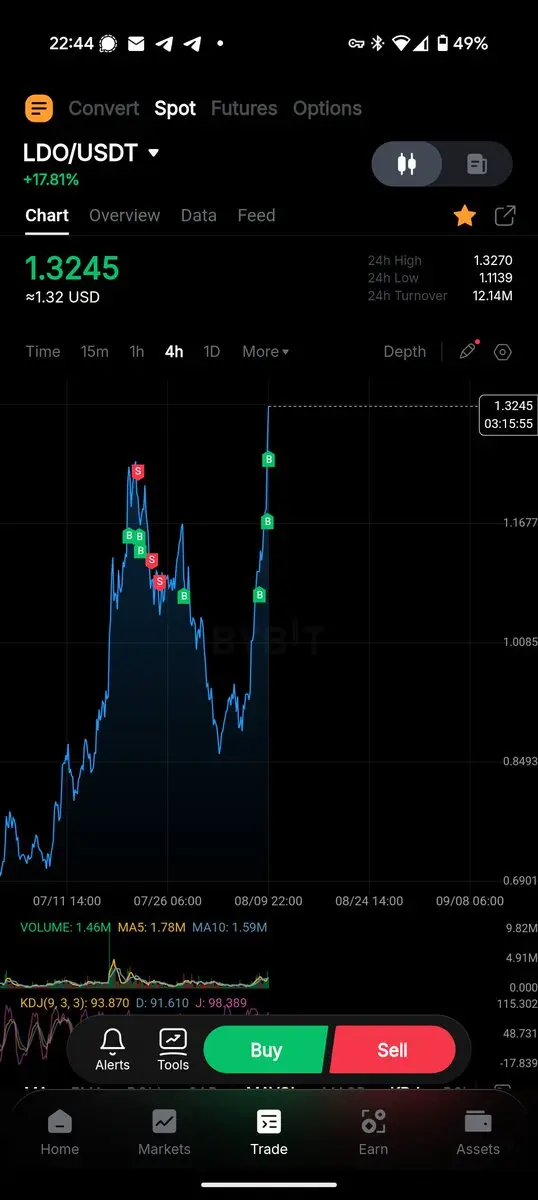Switch to order book view toggle
538x1200 pixels.
point(477,164)
